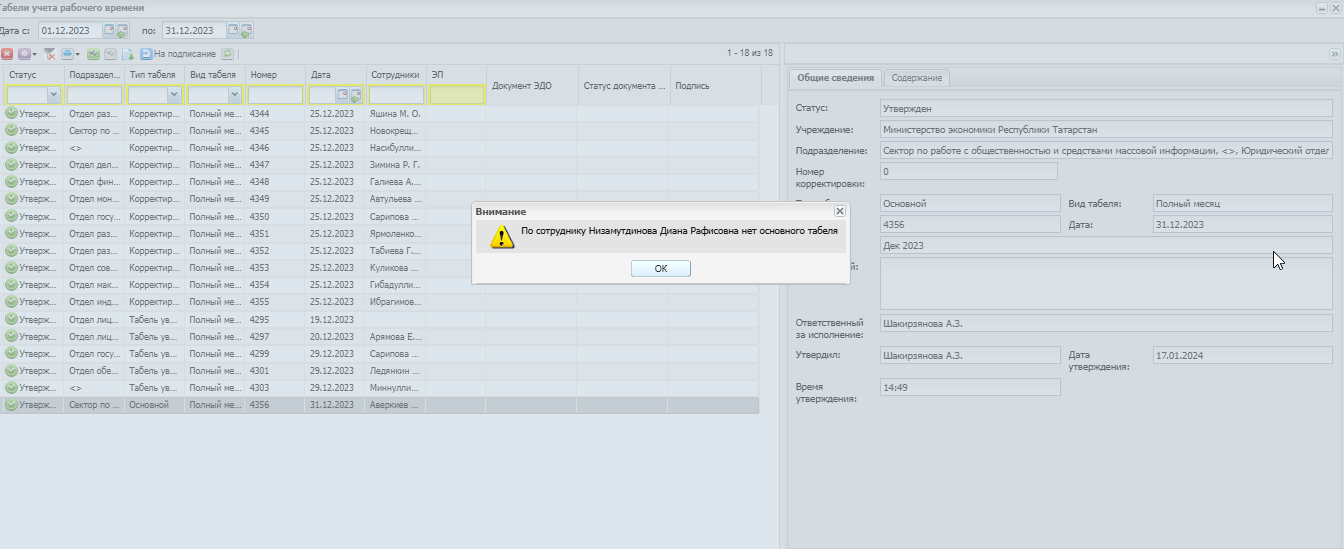Clear filters with the crossed-out funnel icon
1344x549 pixels.
tap(50, 54)
